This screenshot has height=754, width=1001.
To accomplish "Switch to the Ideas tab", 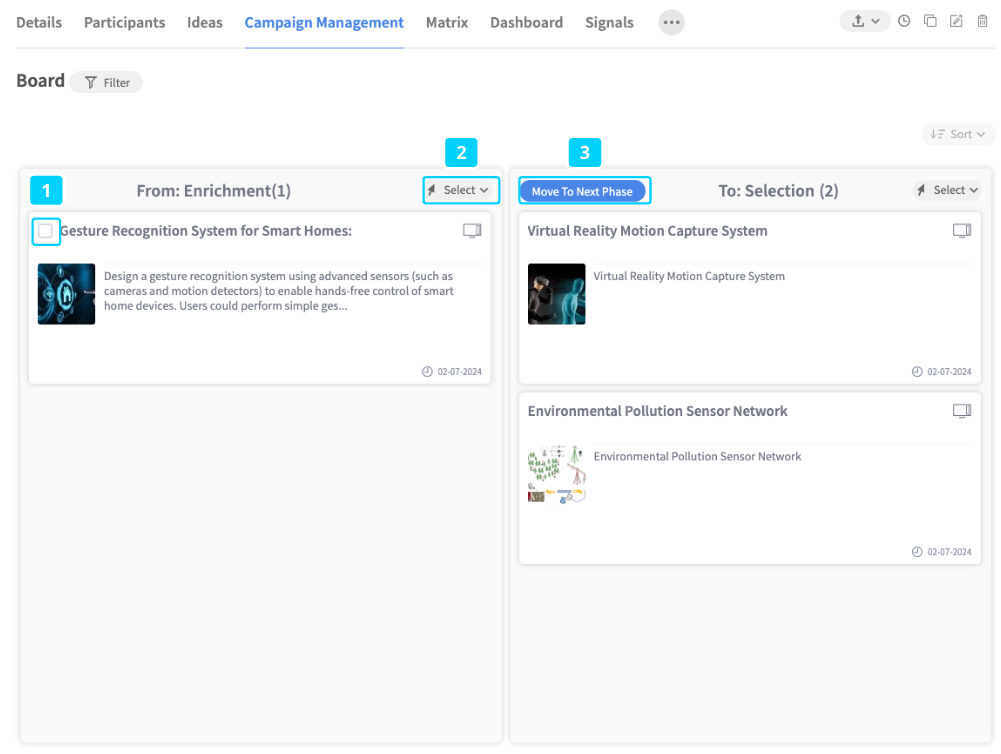I will click(205, 22).
